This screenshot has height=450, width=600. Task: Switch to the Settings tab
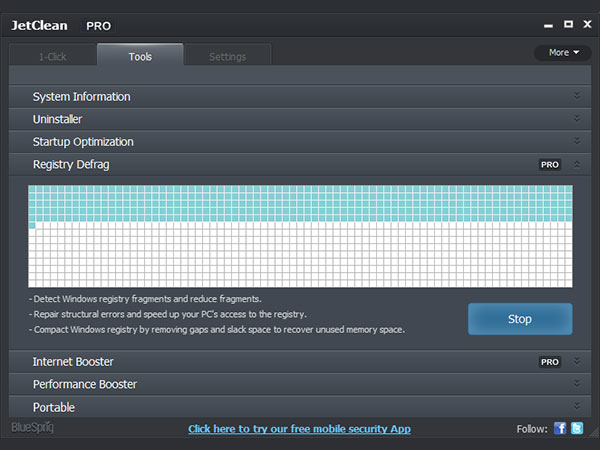(227, 57)
